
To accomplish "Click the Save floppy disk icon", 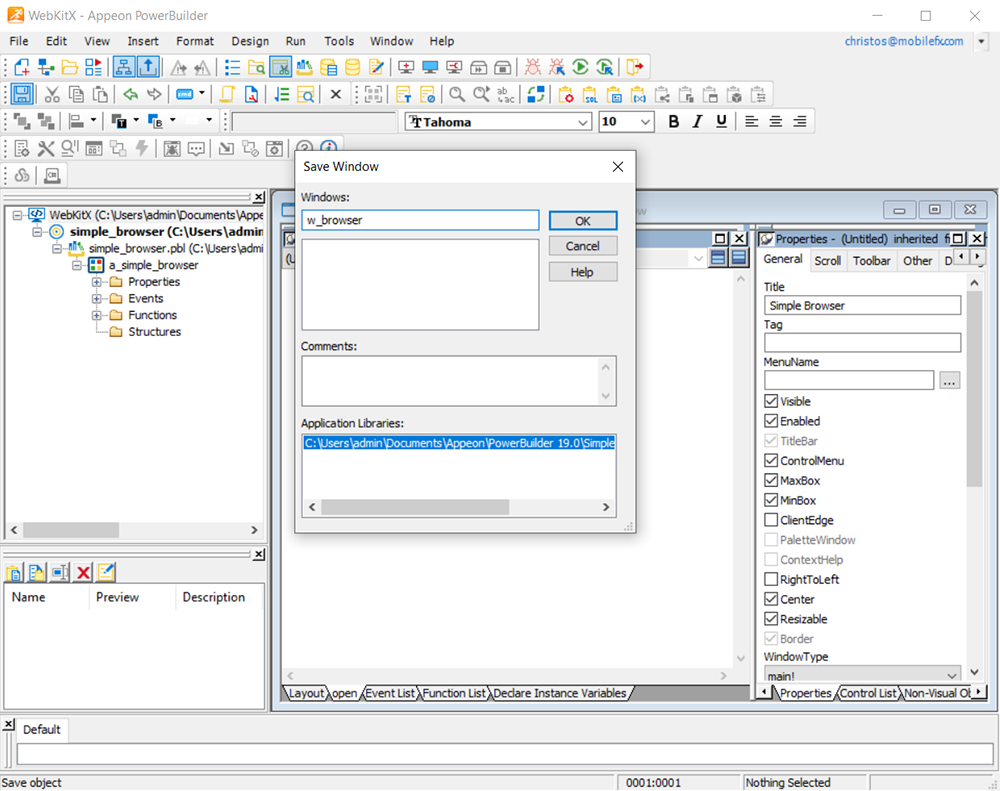I will pos(22,95).
